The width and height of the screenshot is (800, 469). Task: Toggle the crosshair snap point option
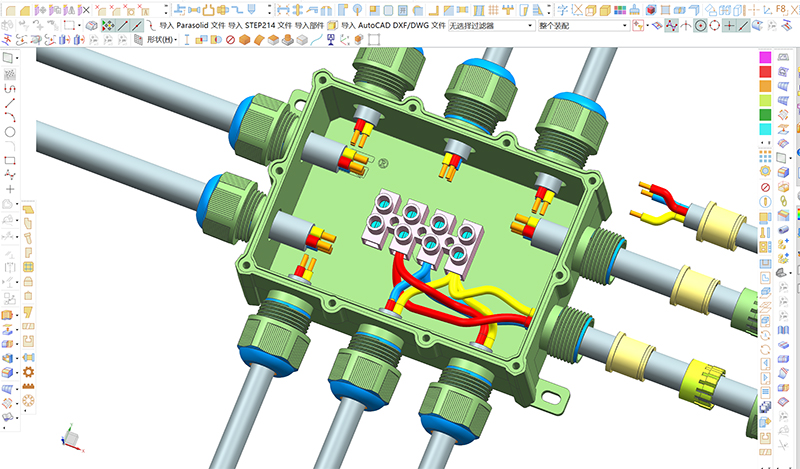730,25
